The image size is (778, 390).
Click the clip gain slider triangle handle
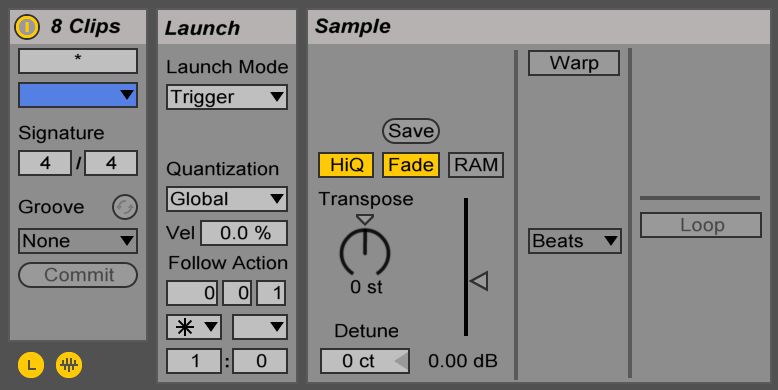click(x=479, y=281)
